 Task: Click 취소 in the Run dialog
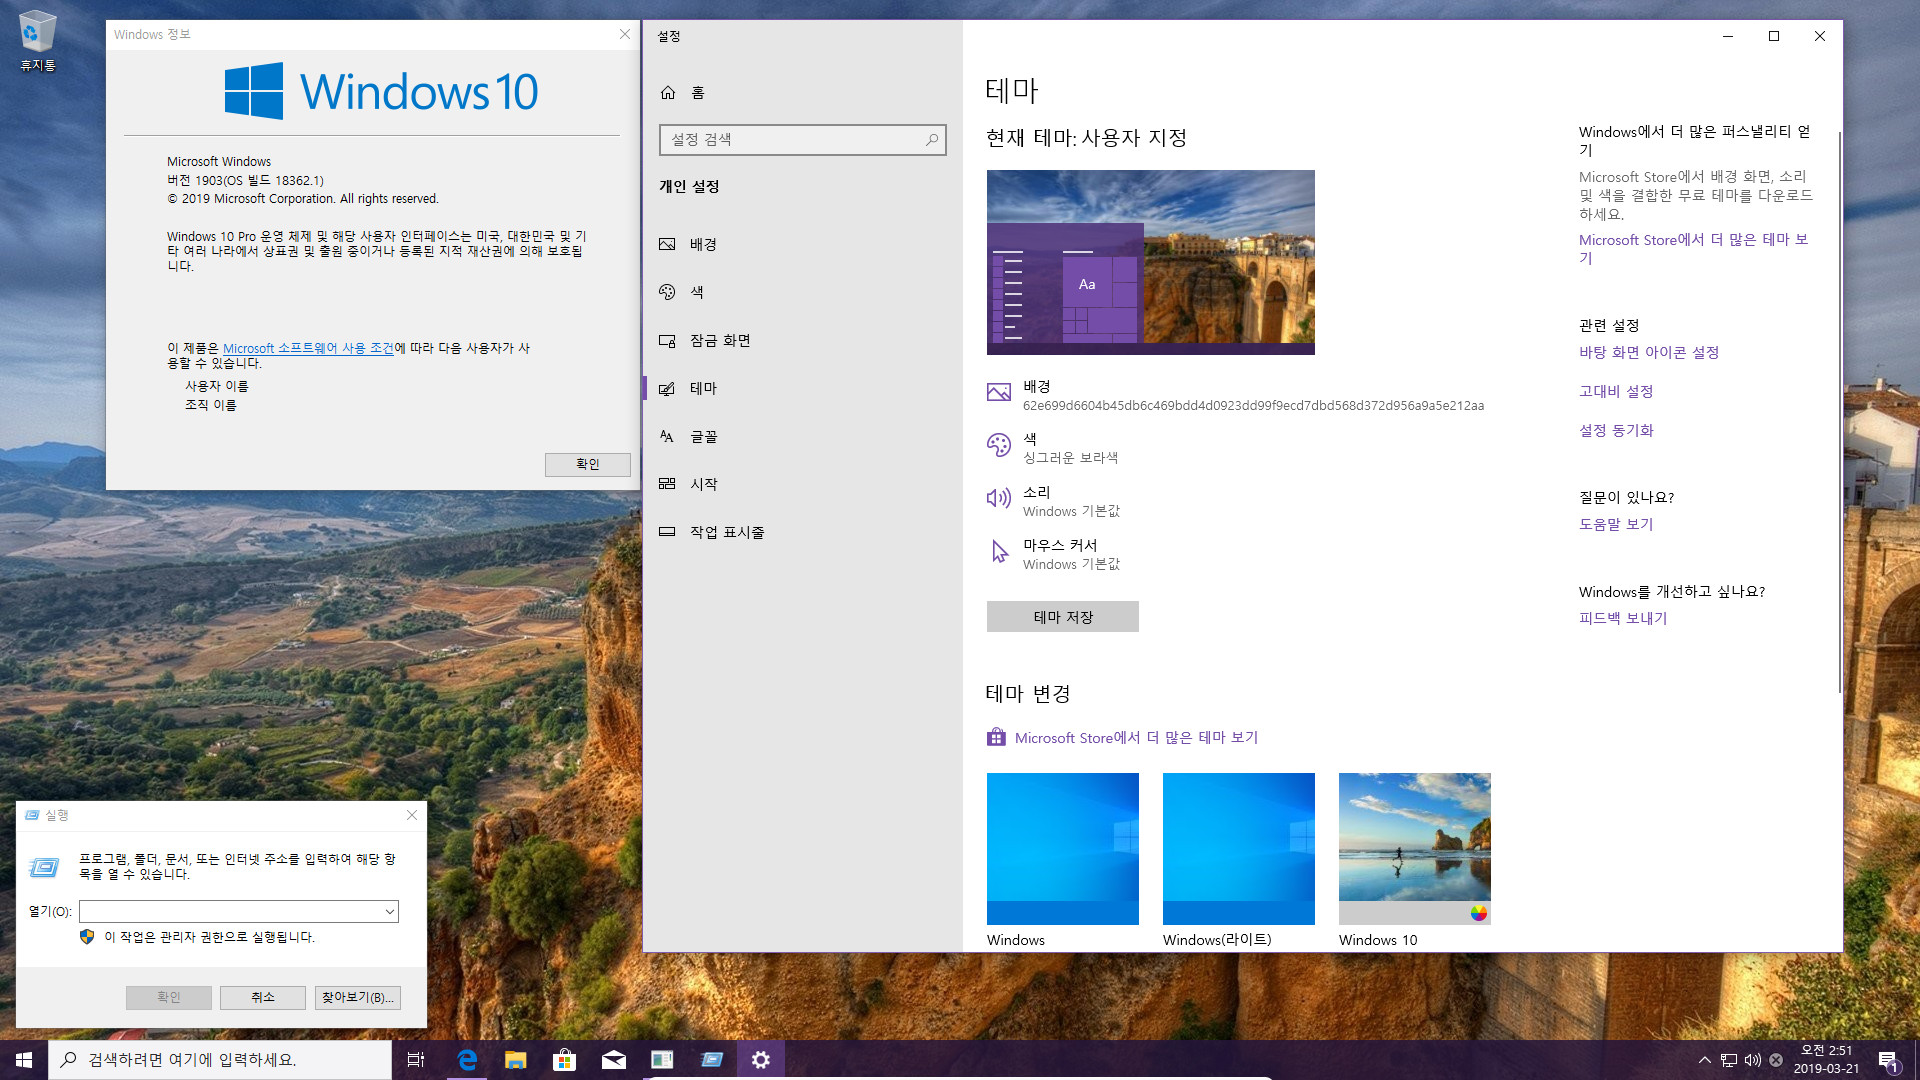click(263, 998)
